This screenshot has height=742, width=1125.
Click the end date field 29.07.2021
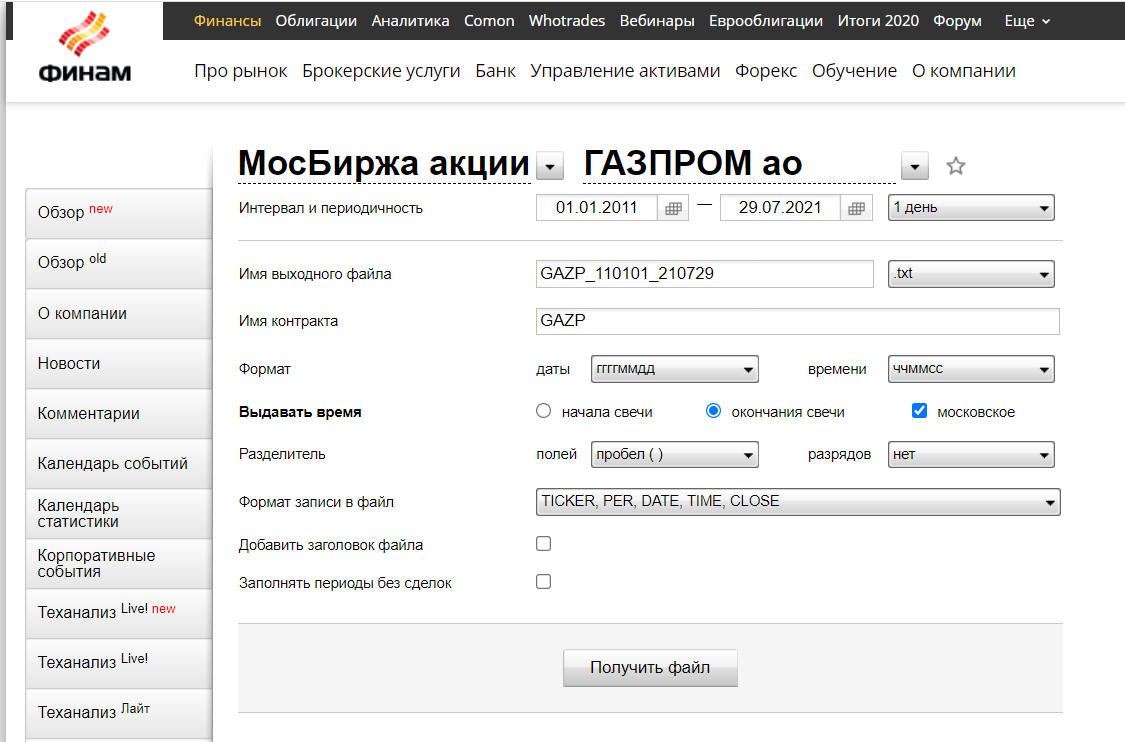780,208
